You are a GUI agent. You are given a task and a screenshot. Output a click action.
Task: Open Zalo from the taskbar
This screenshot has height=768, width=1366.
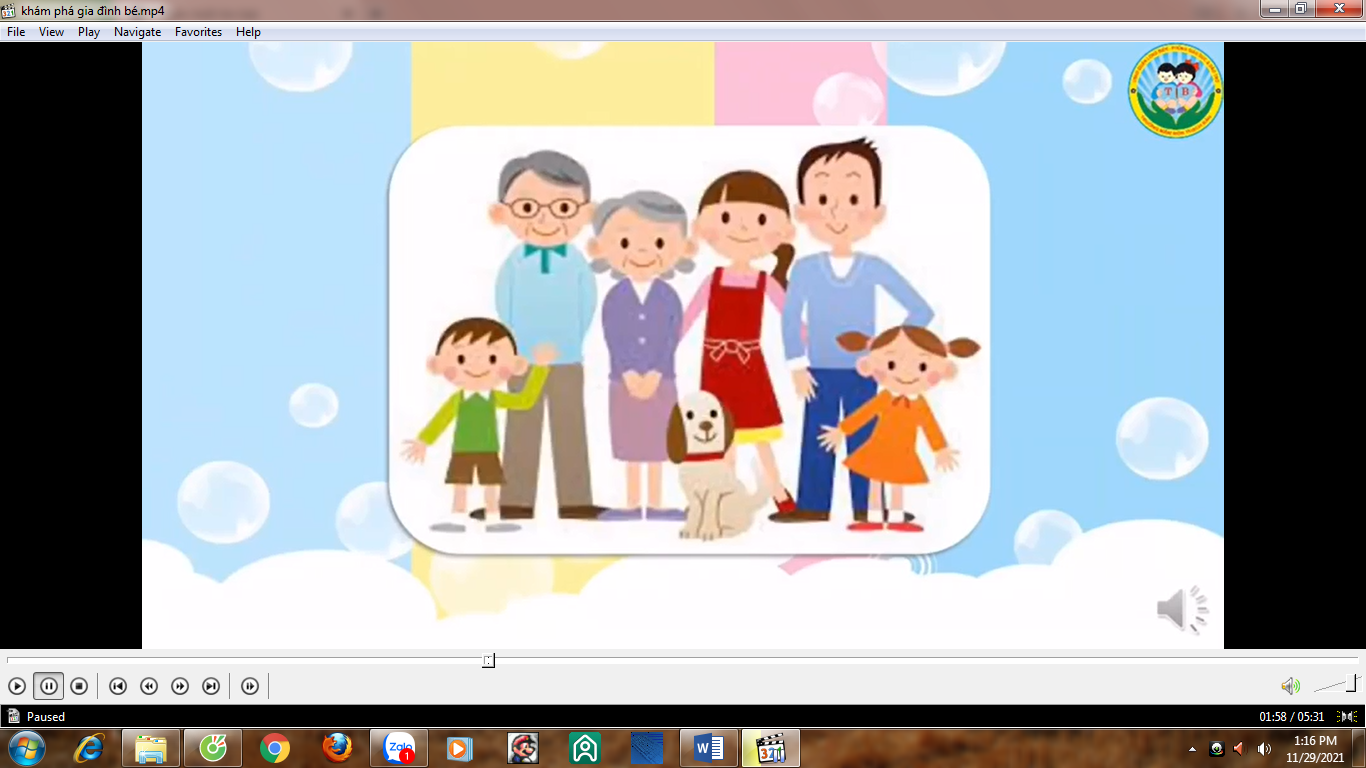[399, 748]
